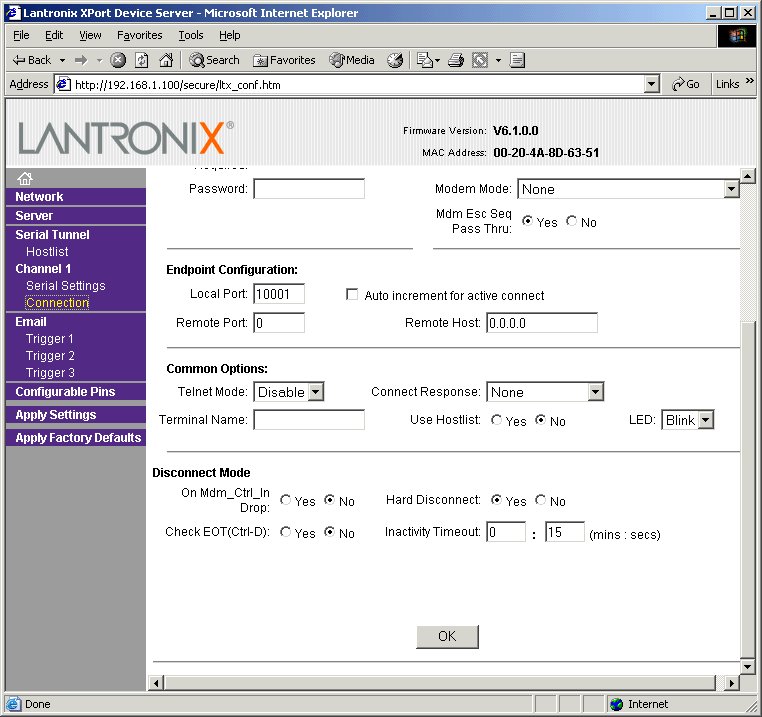
Task: Click the Back arrow toolbar button
Action: [31, 60]
